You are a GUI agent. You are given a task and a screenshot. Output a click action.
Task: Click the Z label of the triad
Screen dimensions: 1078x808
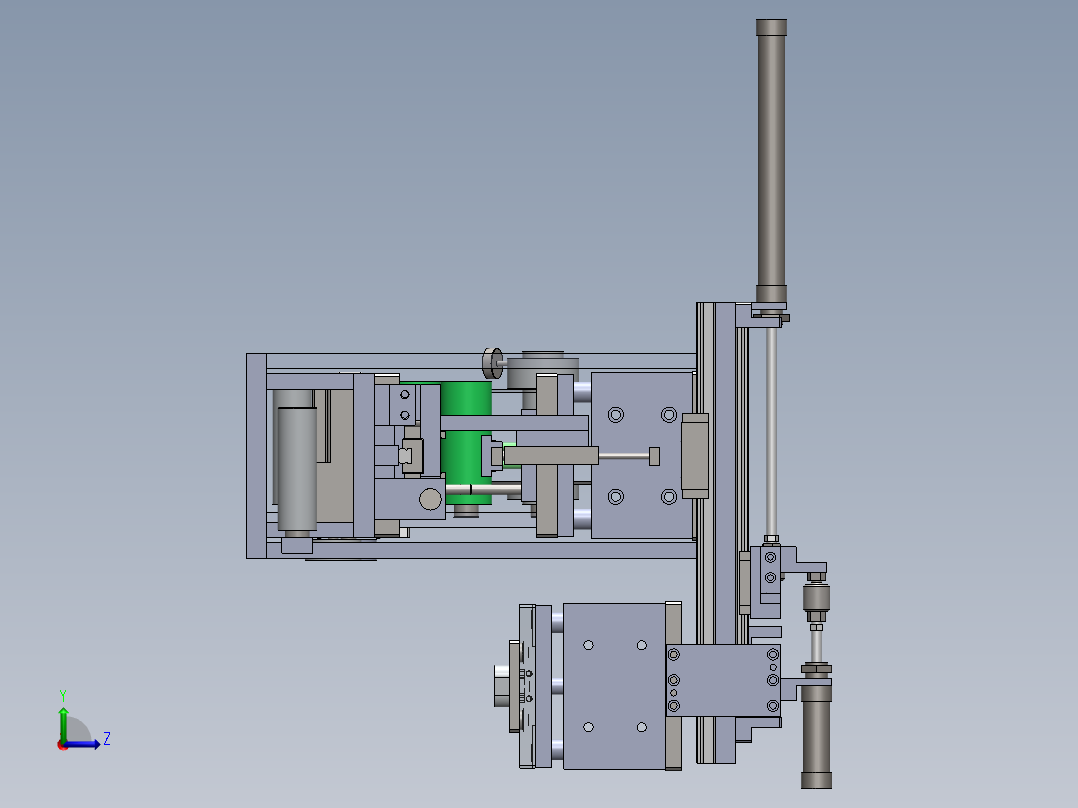pyautogui.click(x=107, y=739)
